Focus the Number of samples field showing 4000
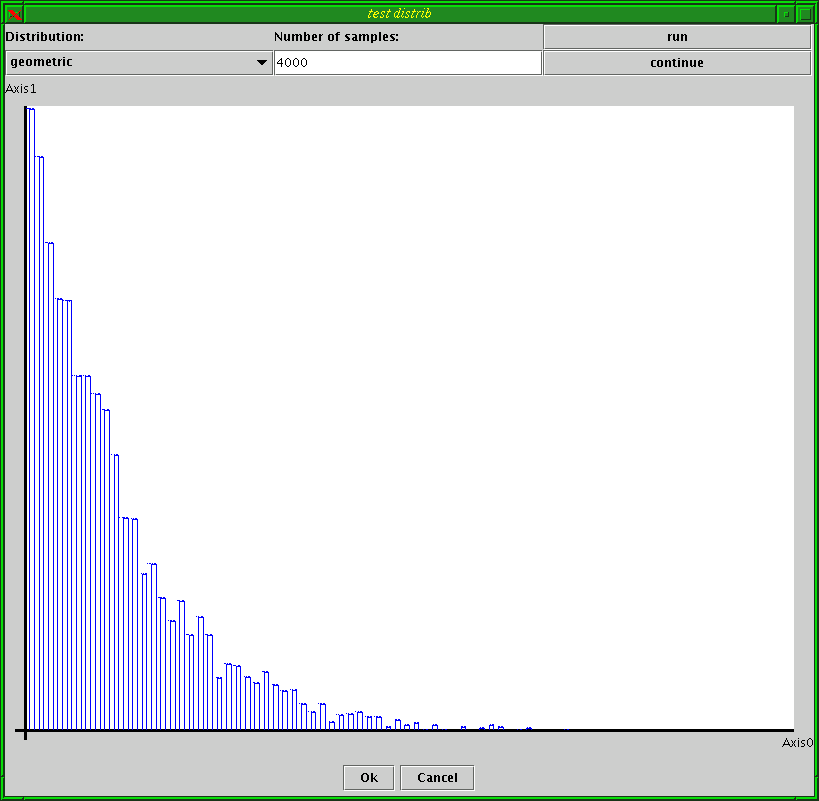The image size is (819, 801). pos(407,63)
